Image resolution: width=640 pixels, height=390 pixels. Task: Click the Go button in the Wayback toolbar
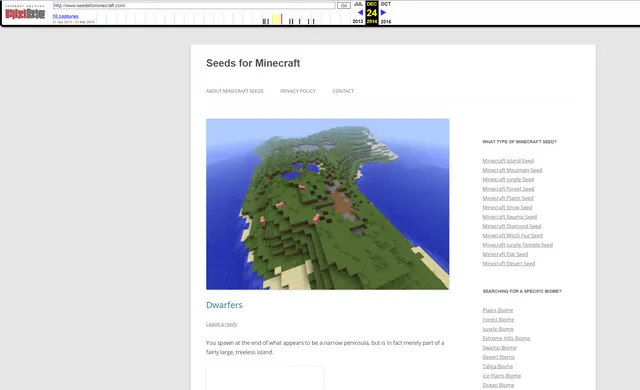click(x=344, y=6)
